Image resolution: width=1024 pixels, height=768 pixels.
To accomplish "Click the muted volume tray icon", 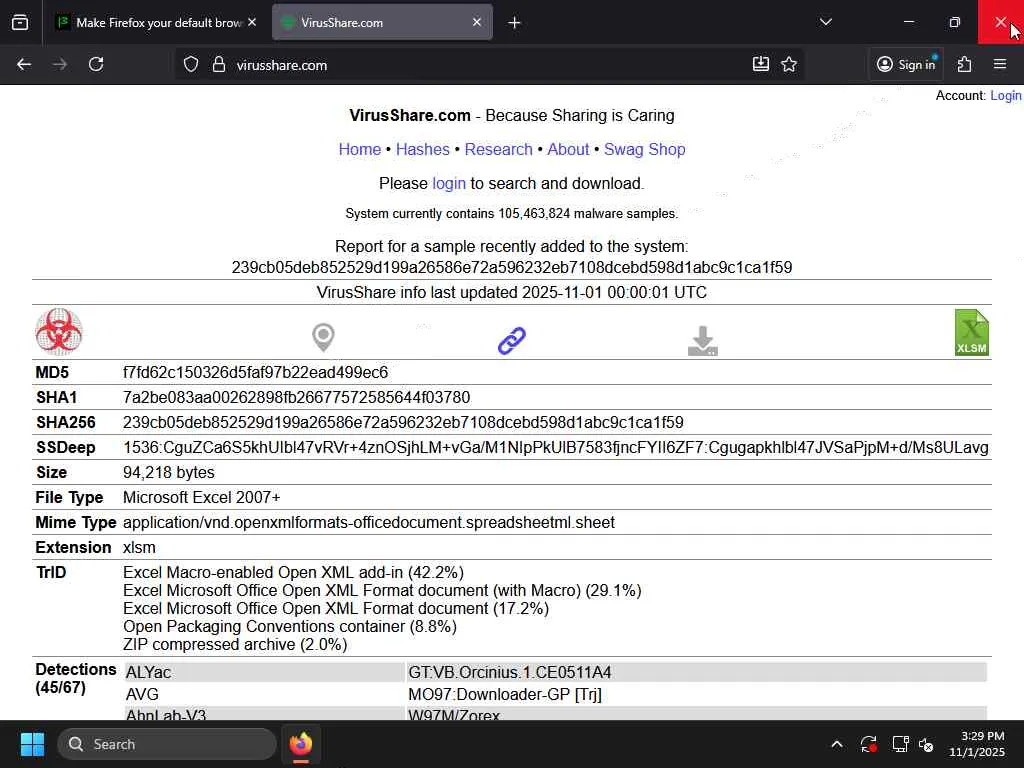I will [925, 744].
